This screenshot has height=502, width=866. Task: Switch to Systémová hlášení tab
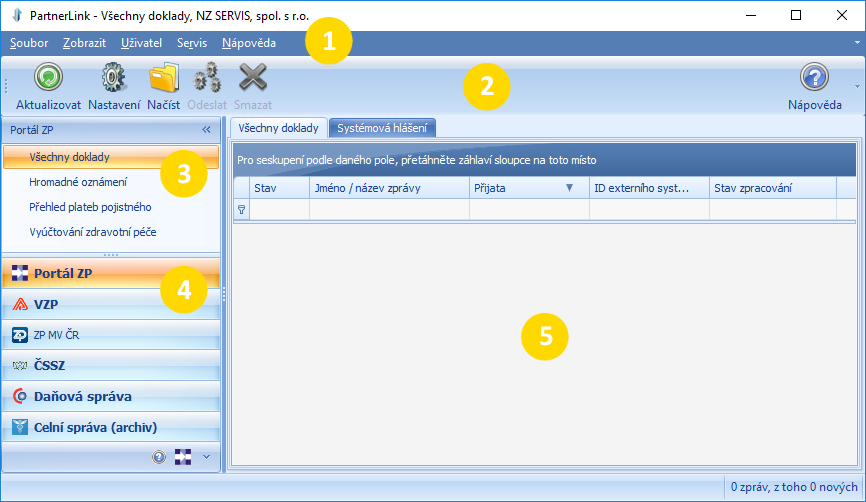click(x=382, y=128)
